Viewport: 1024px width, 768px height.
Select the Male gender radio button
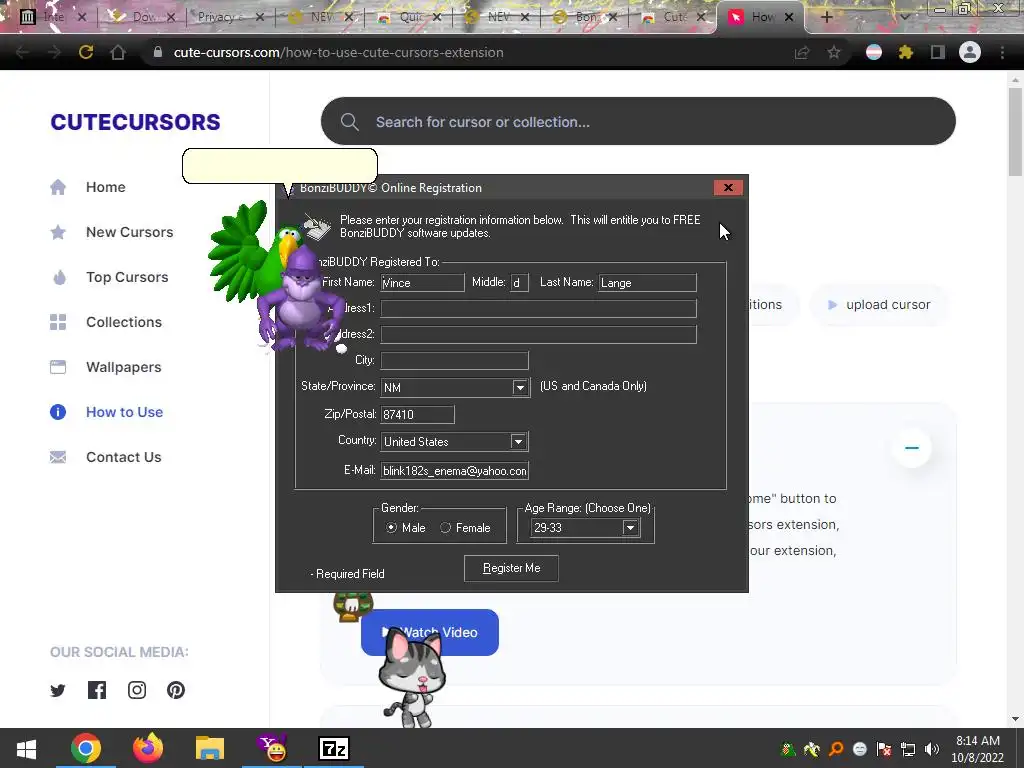(x=391, y=528)
